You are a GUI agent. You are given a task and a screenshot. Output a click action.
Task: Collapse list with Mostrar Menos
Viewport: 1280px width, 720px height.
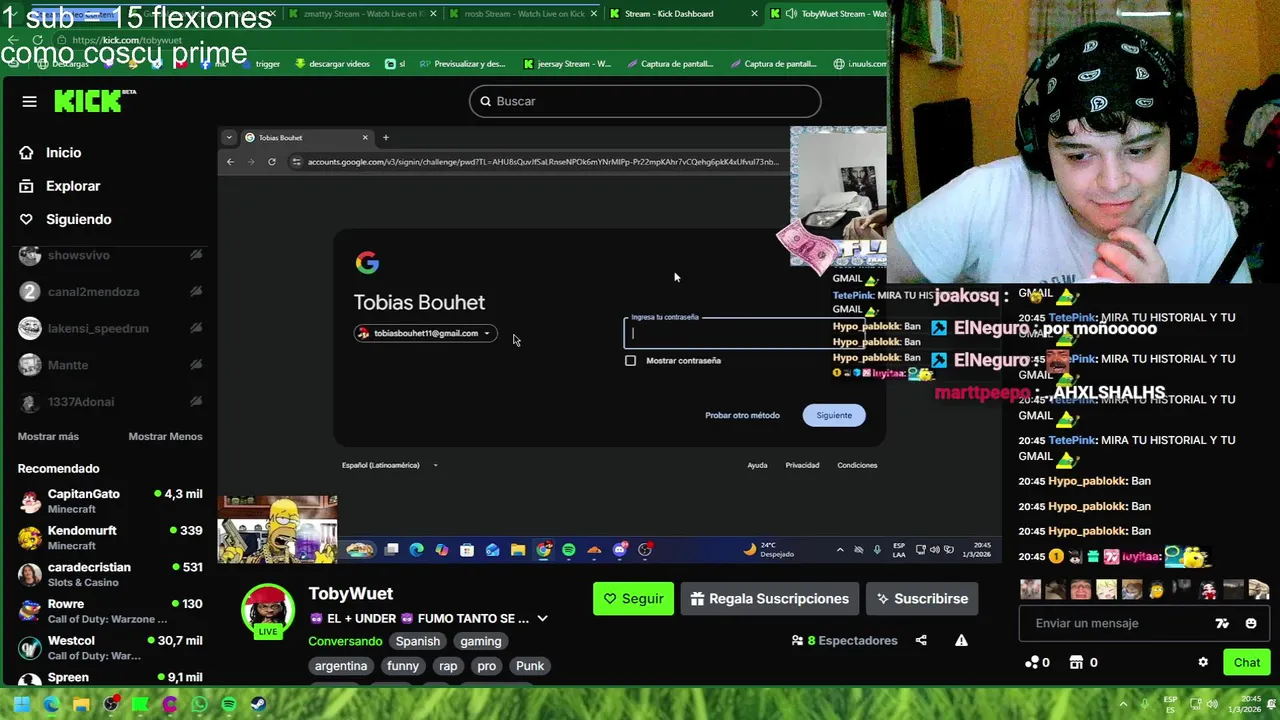165,436
